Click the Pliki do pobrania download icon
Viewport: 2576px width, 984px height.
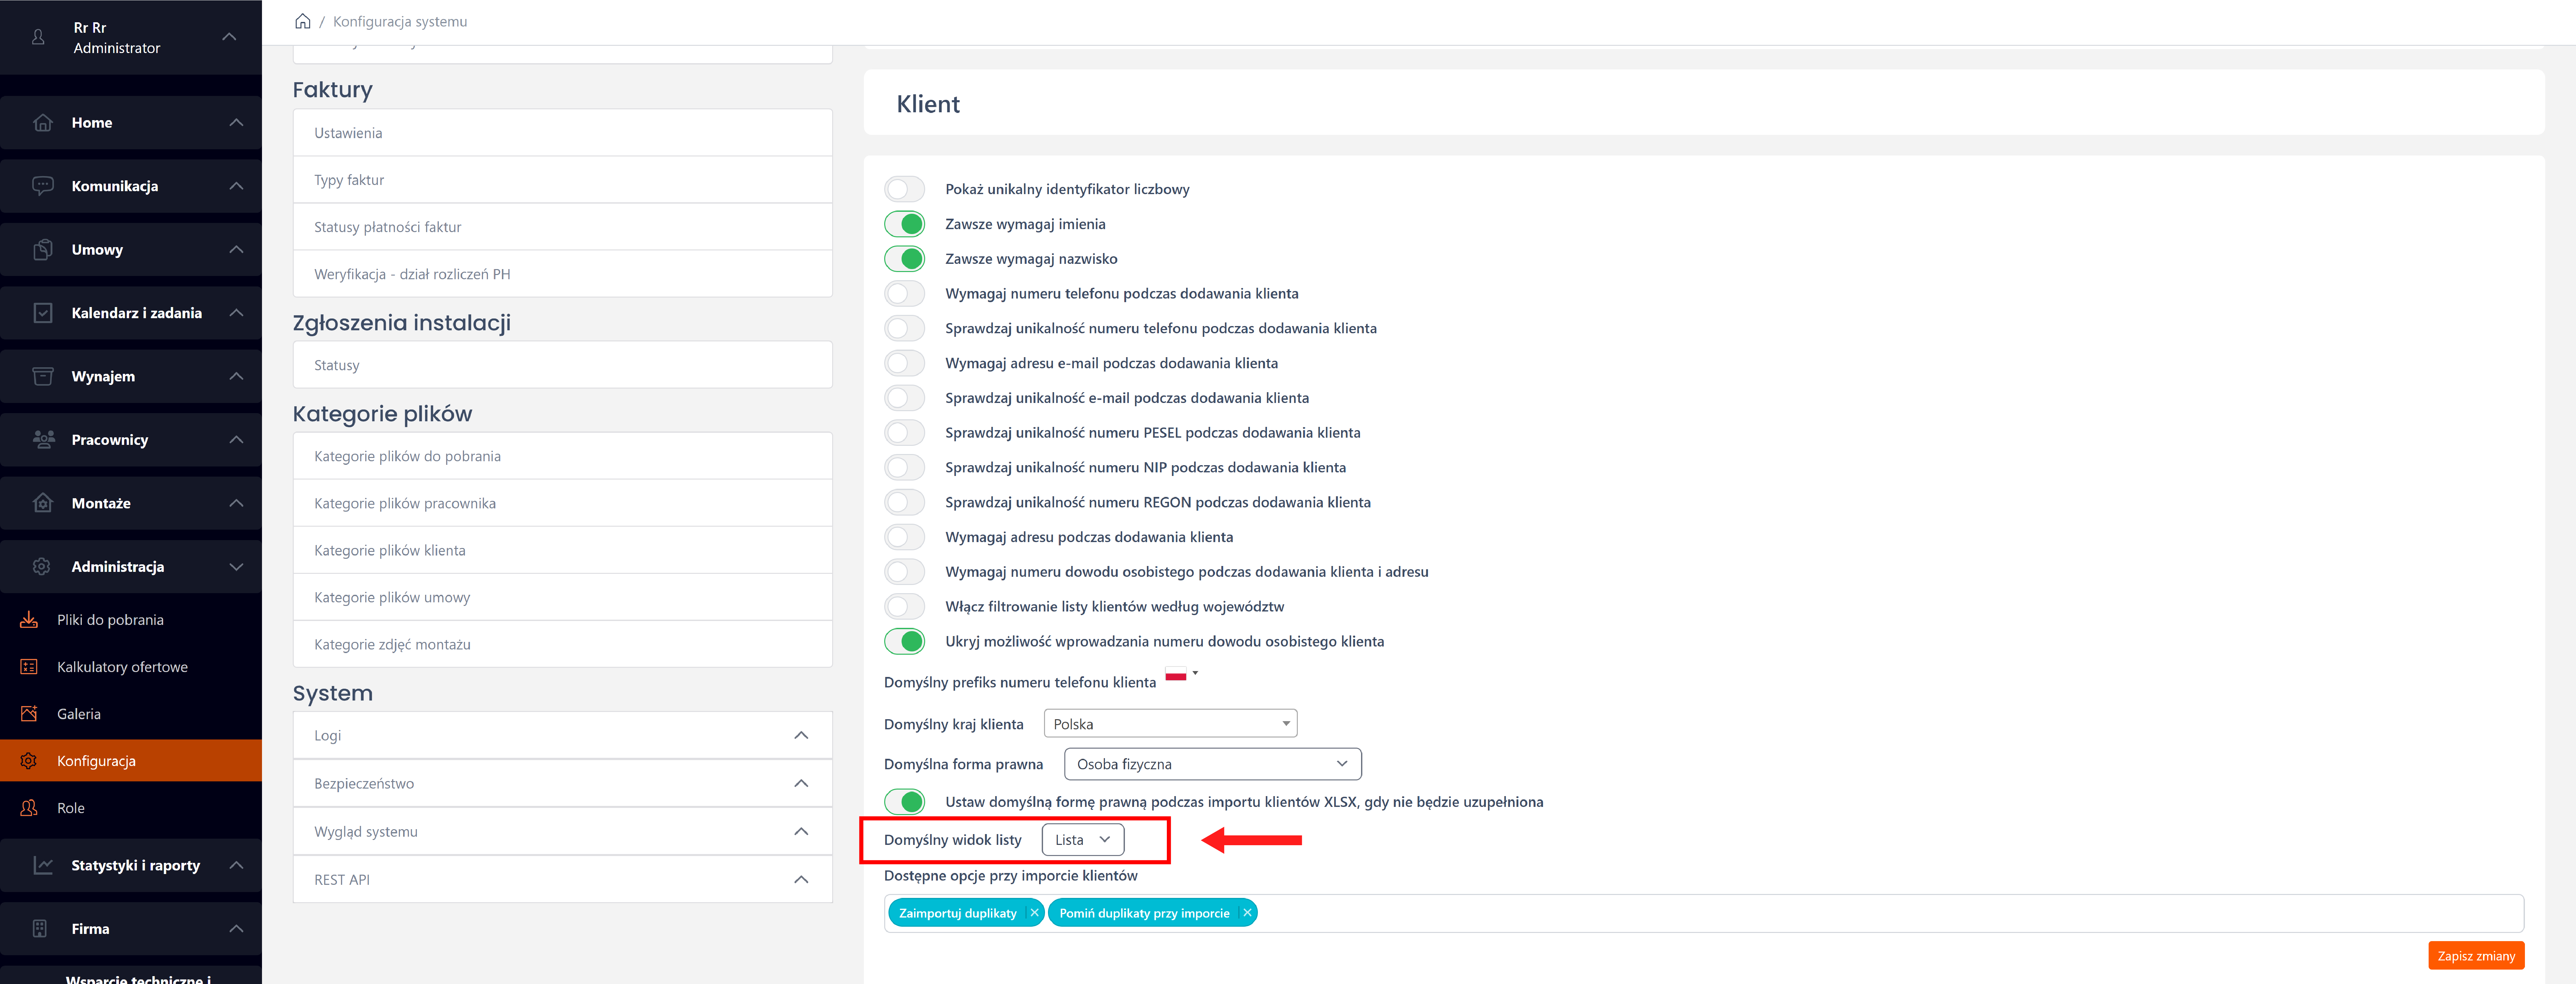click(29, 620)
